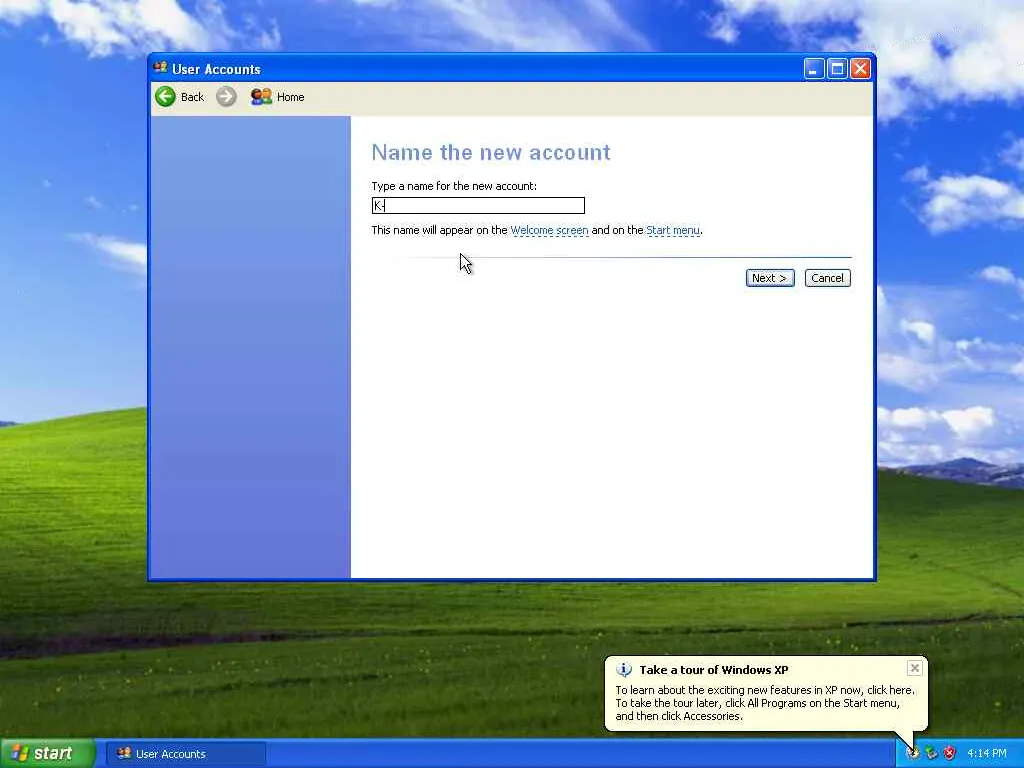1024x768 pixels.
Task: Maximize the User Accounts window
Action: pyautogui.click(x=837, y=69)
